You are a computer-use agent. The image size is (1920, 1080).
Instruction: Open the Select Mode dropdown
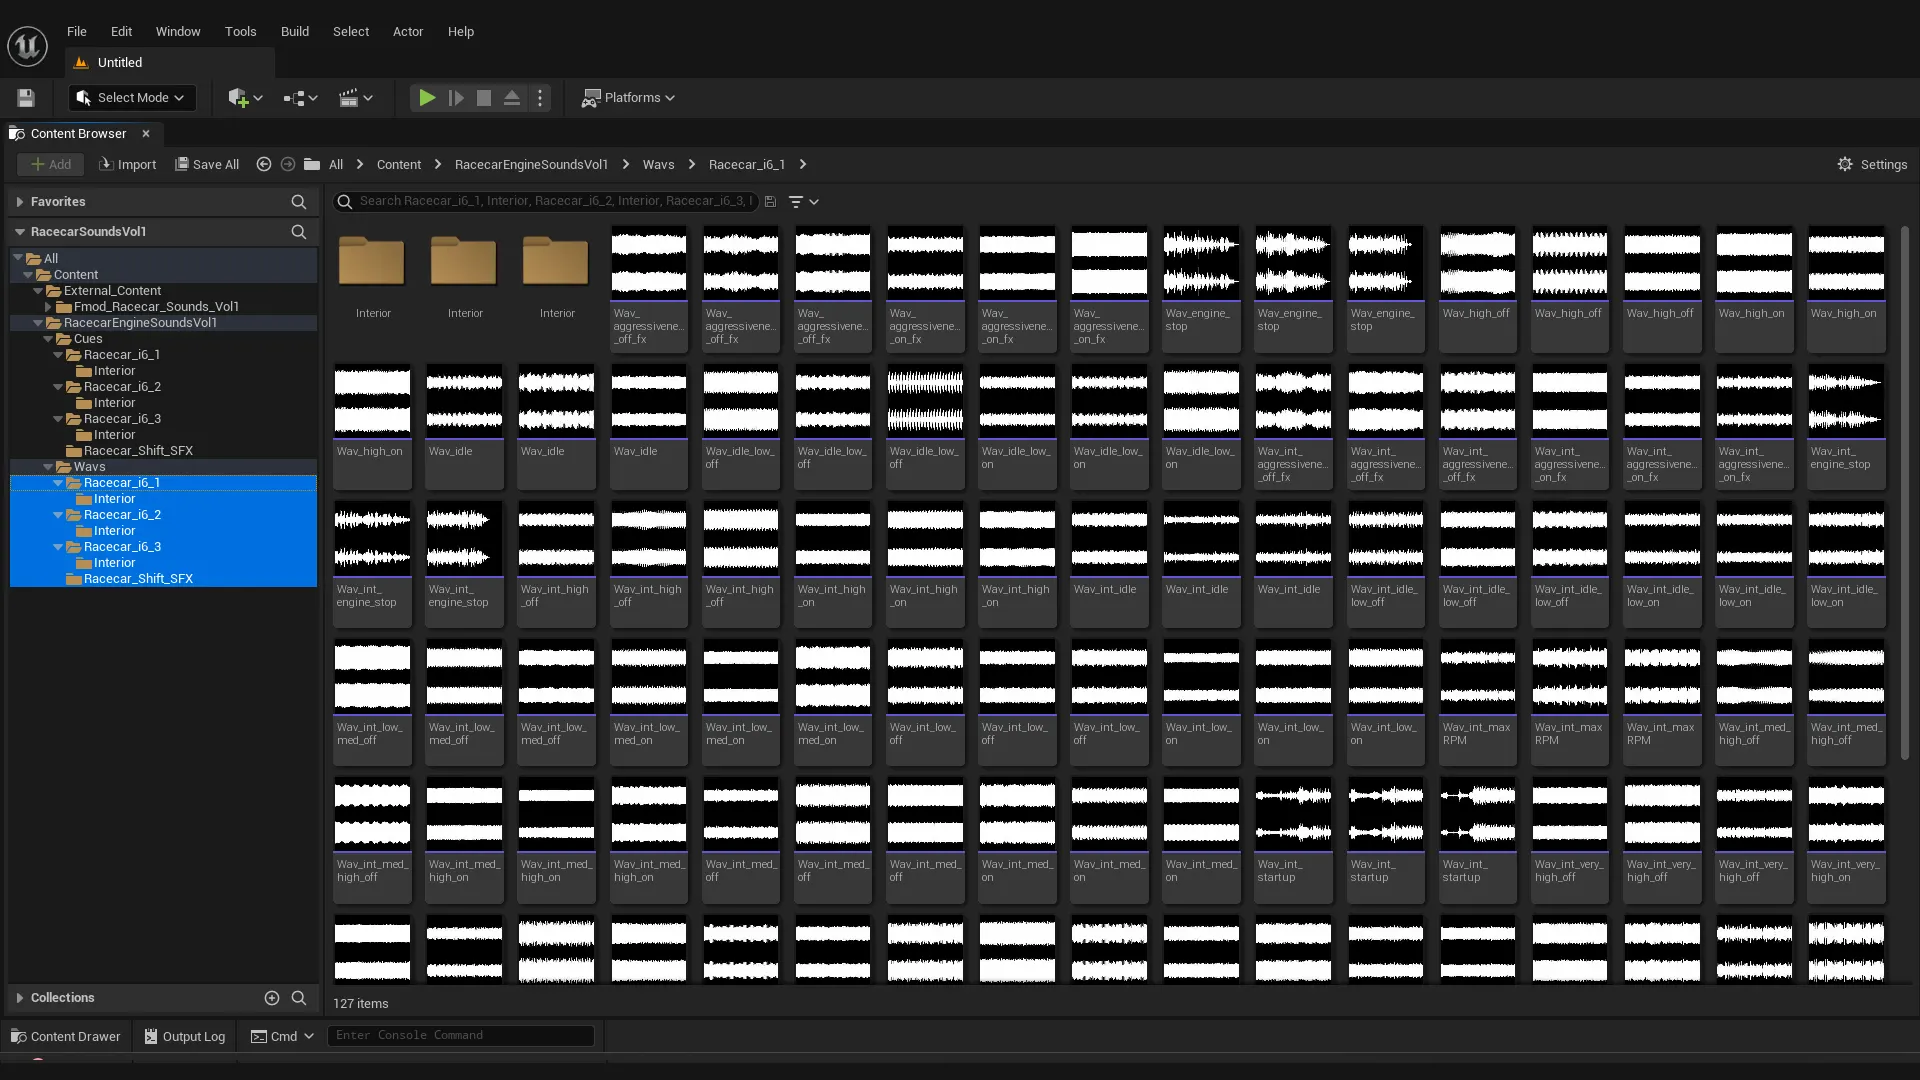click(x=132, y=98)
